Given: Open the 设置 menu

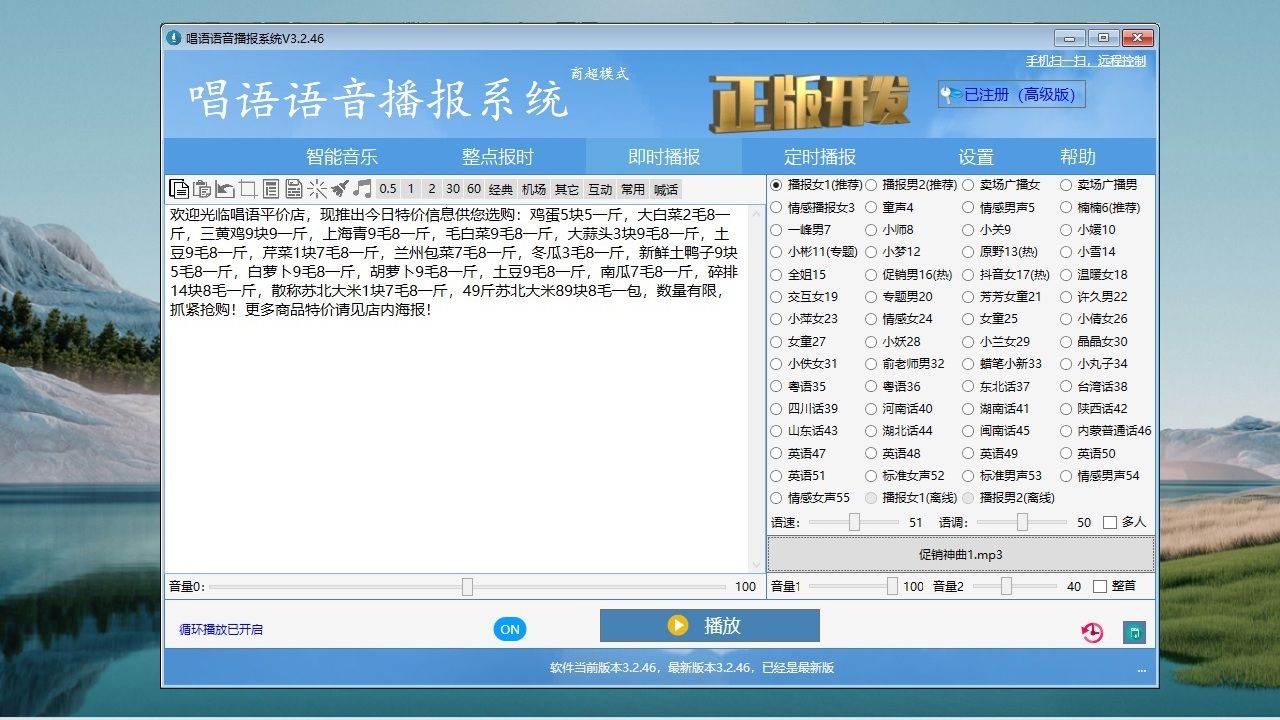Looking at the screenshot, I should [x=976, y=156].
